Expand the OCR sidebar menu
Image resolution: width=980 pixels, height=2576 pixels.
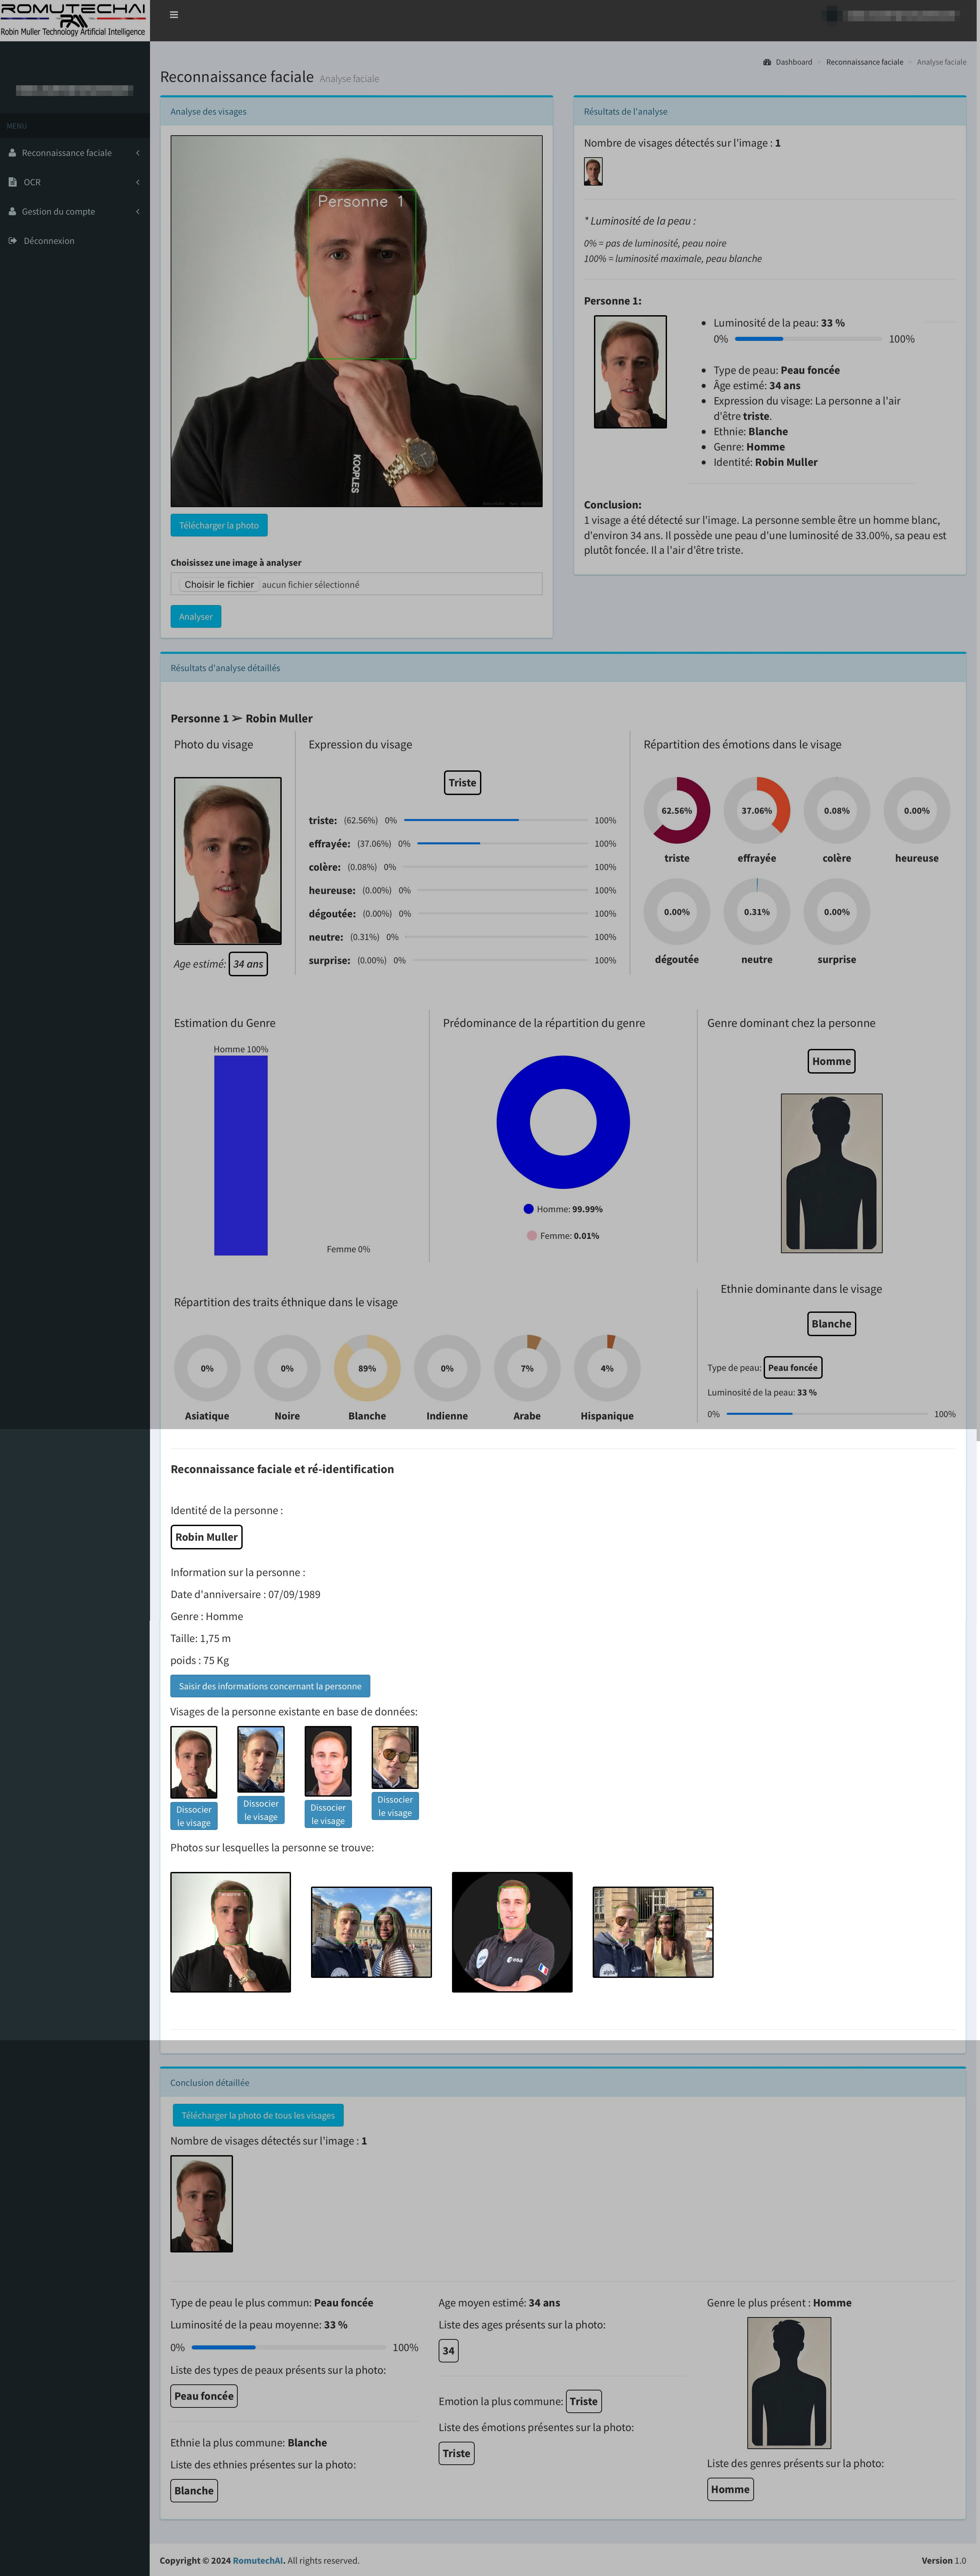click(75, 182)
